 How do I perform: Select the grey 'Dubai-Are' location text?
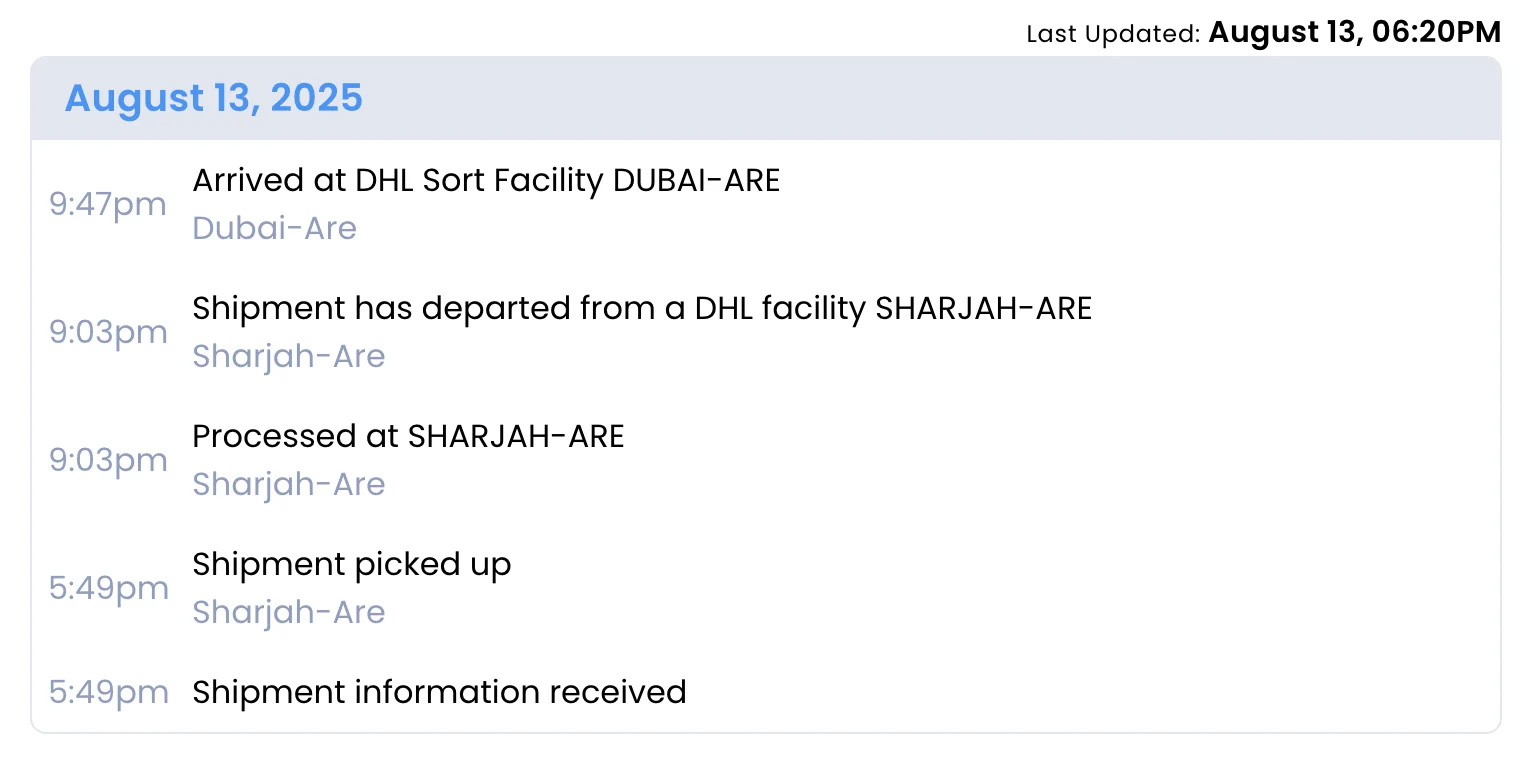[x=274, y=229]
